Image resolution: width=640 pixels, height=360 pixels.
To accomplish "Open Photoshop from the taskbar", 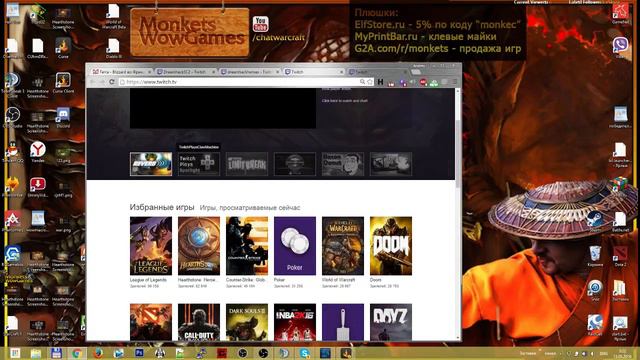I will tap(139, 353).
